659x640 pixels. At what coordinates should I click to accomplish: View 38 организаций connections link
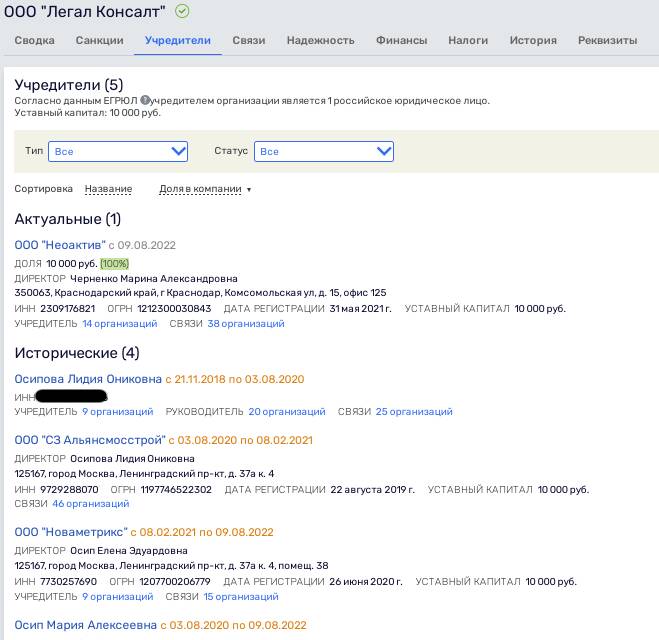[x=246, y=324]
